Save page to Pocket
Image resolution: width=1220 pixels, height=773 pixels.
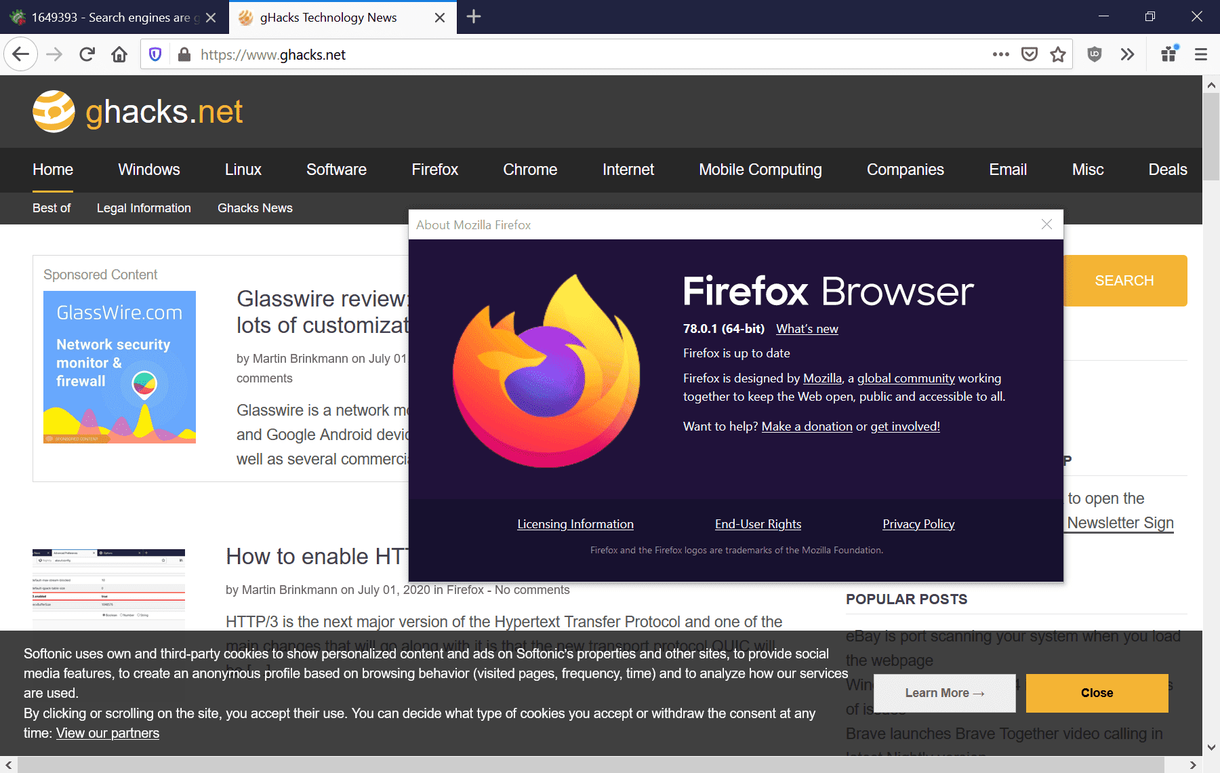1029,54
